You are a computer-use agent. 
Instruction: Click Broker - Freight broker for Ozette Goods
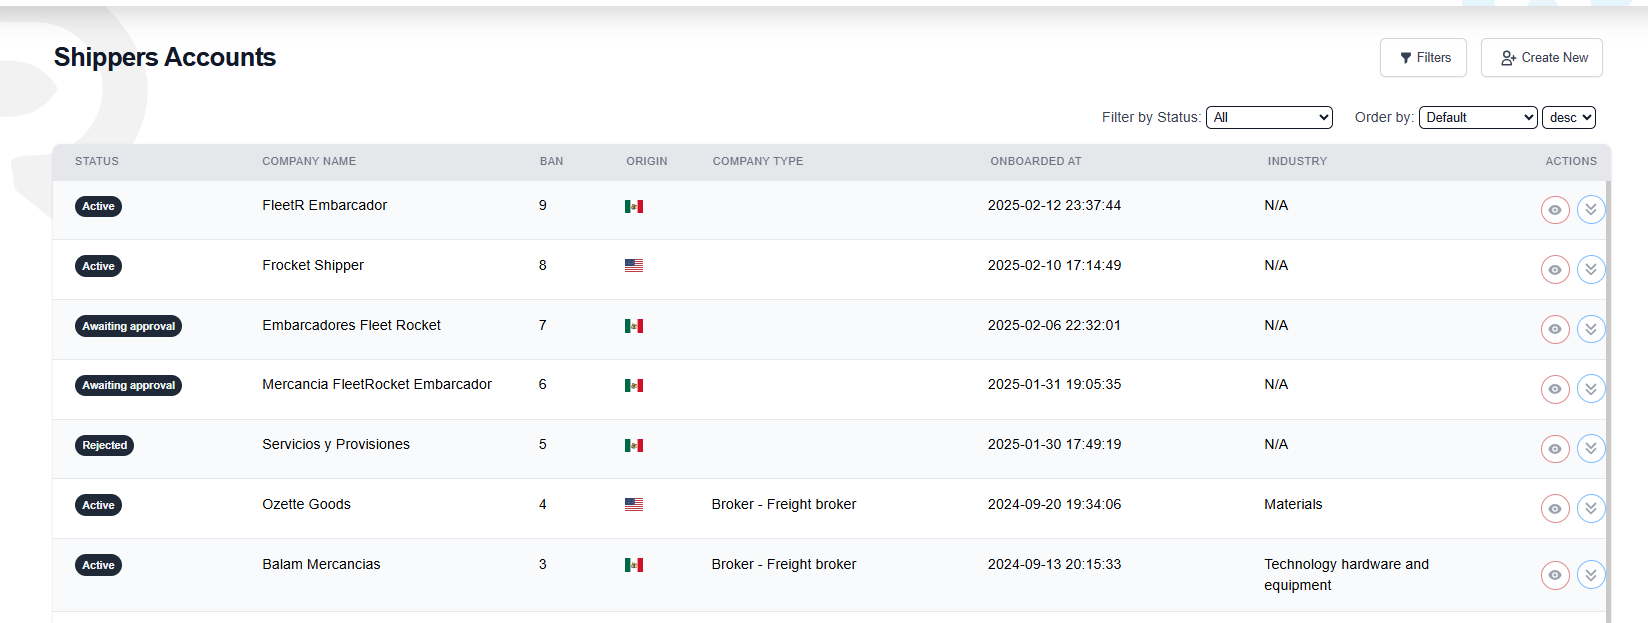tap(784, 504)
